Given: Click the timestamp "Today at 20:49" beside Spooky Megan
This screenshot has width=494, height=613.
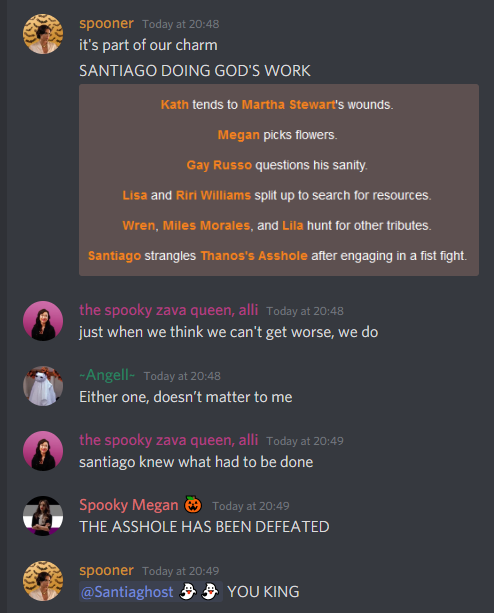Looking at the screenshot, I should [251, 506].
